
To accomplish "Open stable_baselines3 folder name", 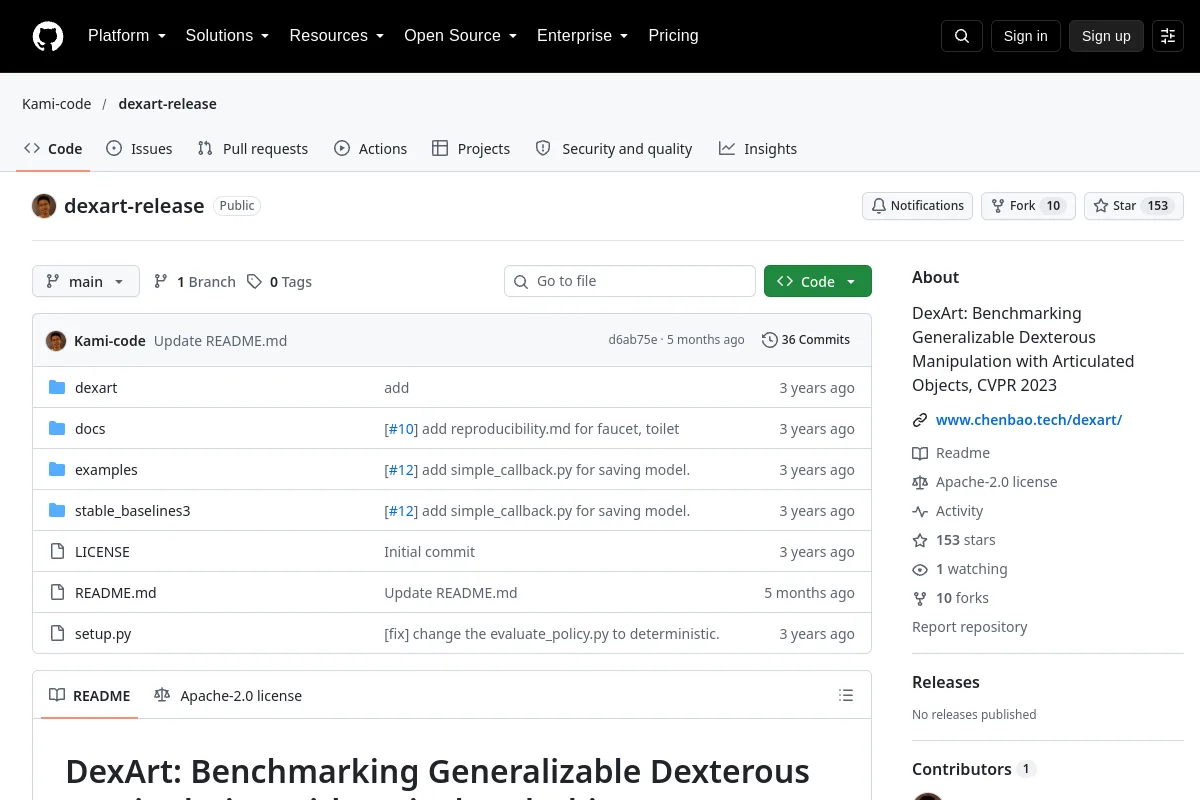I will coord(132,511).
